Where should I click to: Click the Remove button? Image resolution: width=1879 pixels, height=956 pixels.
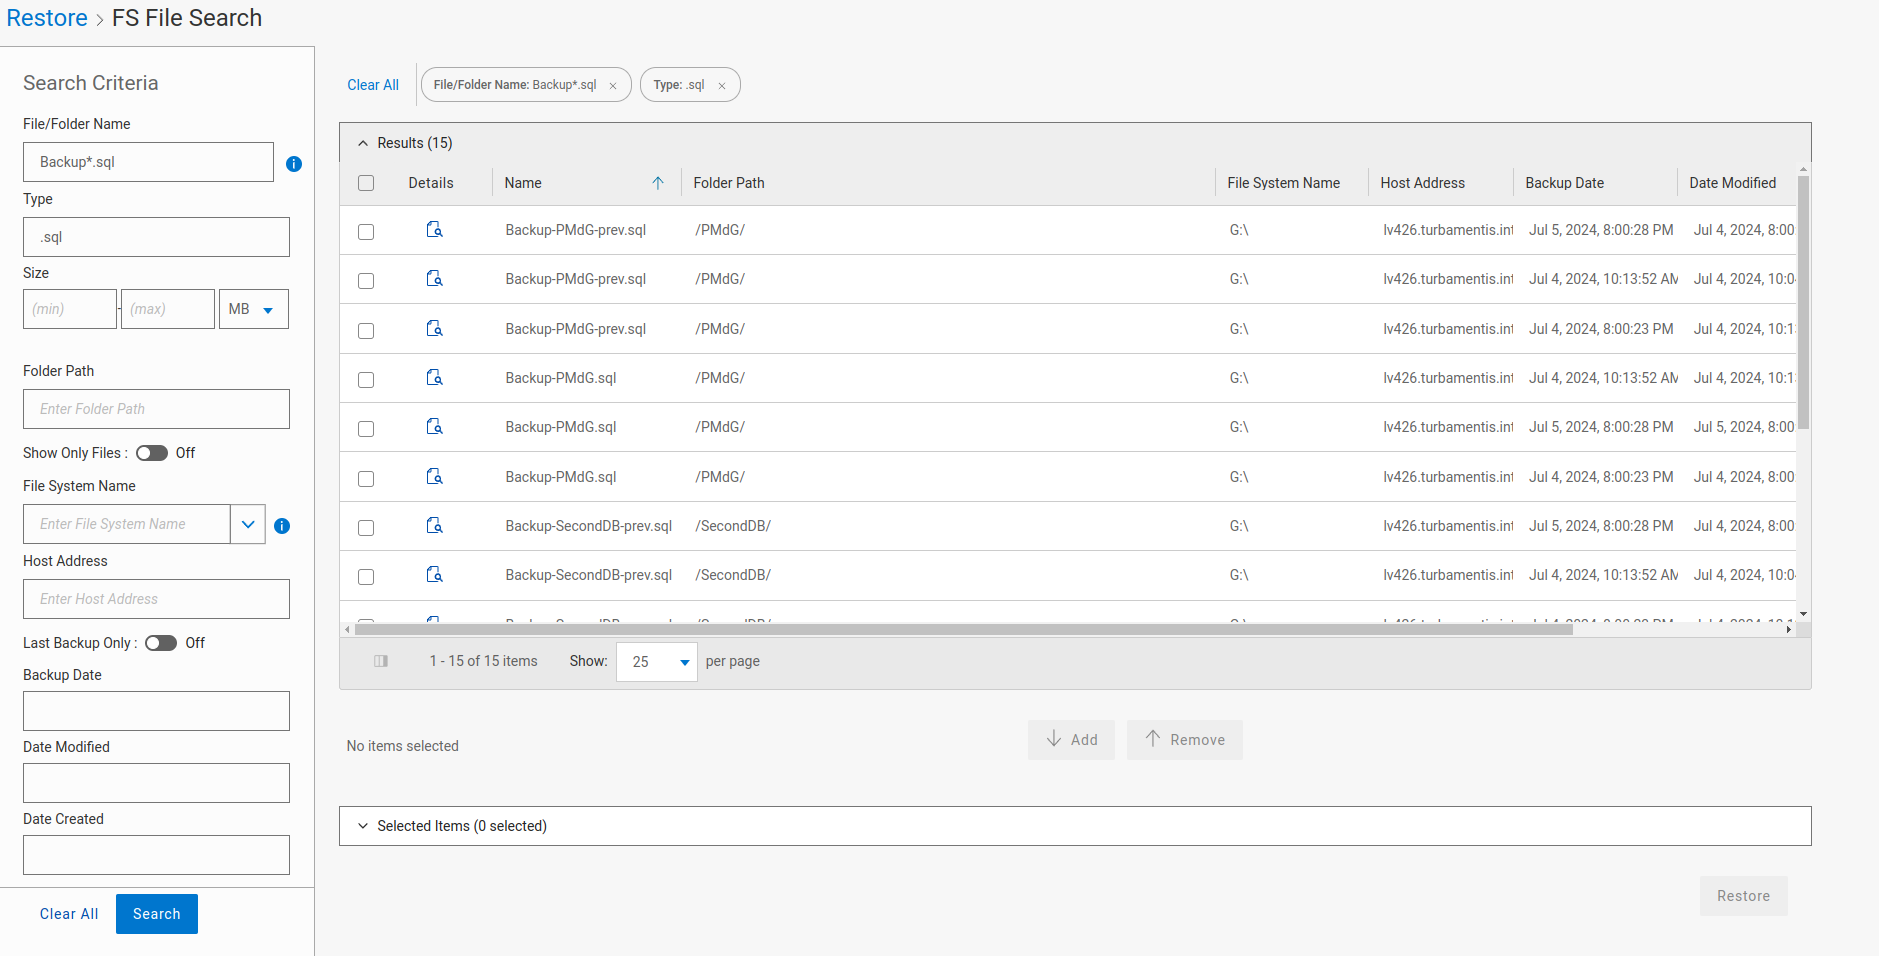(x=1185, y=740)
